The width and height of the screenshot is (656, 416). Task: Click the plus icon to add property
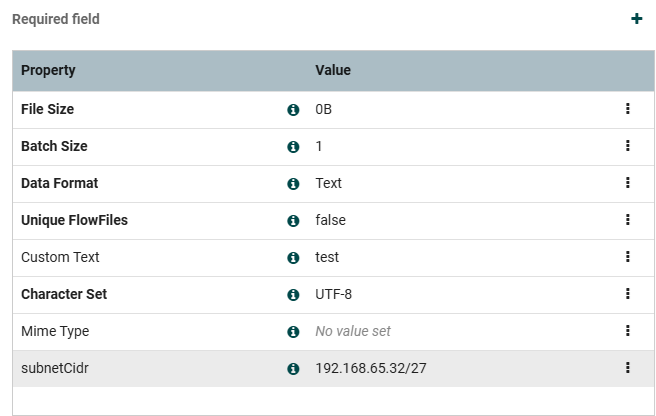[636, 19]
